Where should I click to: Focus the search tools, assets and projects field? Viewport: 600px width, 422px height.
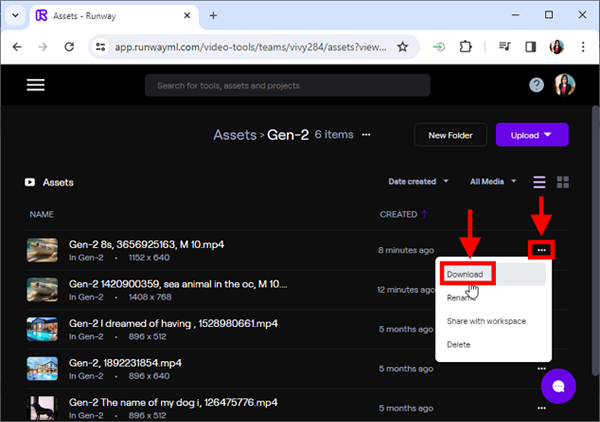(287, 85)
